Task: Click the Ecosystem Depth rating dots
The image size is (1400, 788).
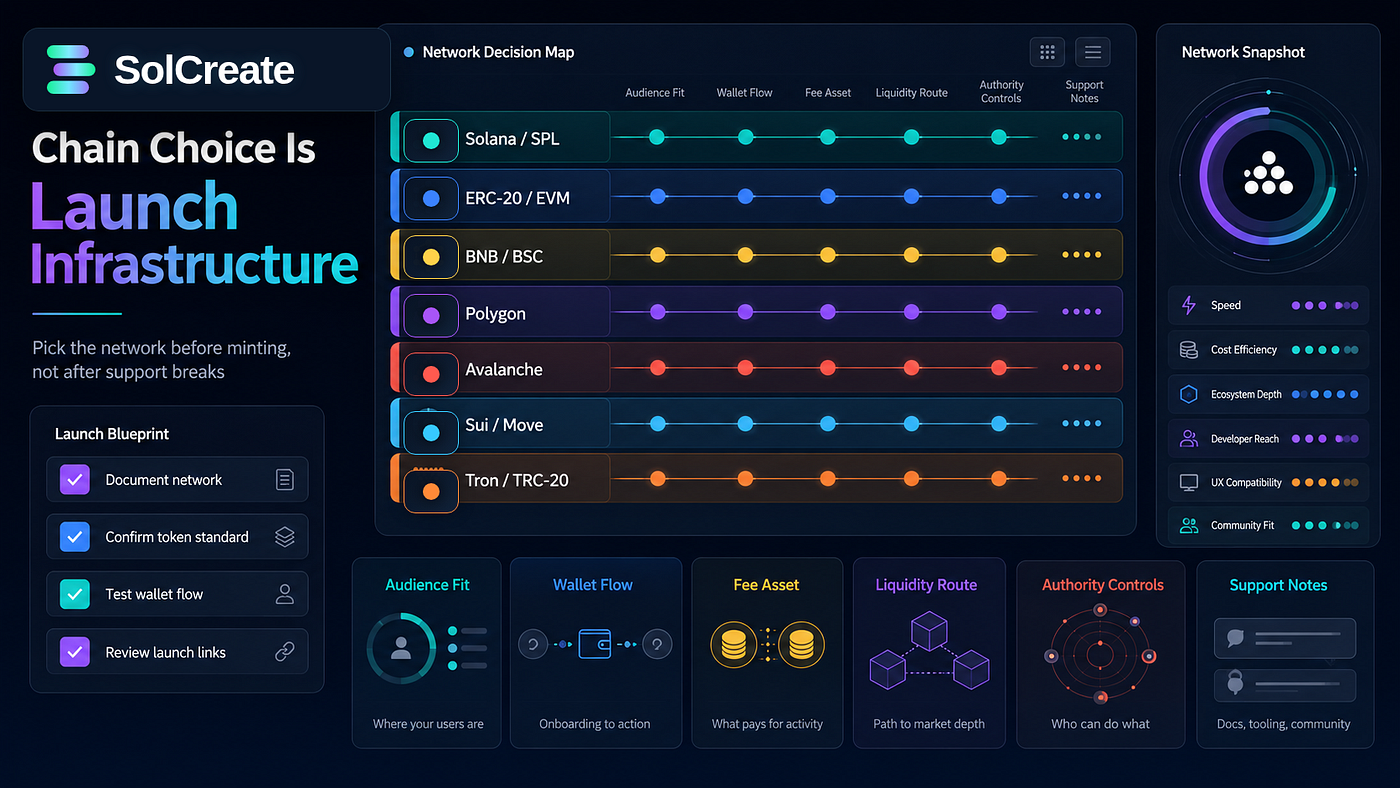Action: point(1325,394)
